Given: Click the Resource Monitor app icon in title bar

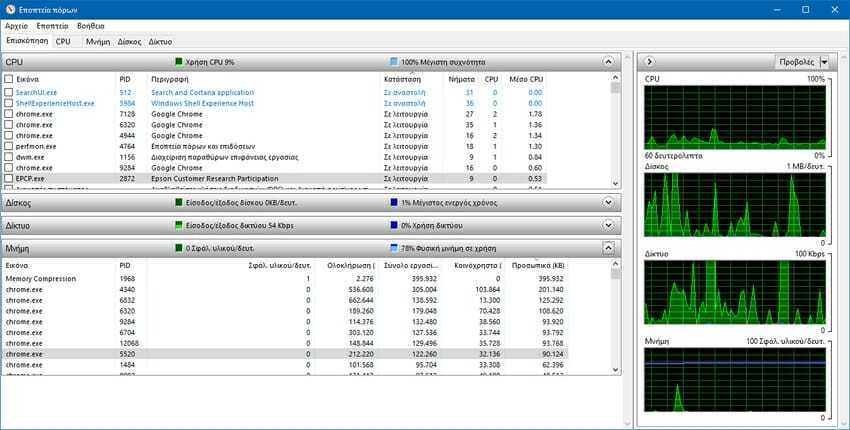Looking at the screenshot, I should tap(9, 10).
